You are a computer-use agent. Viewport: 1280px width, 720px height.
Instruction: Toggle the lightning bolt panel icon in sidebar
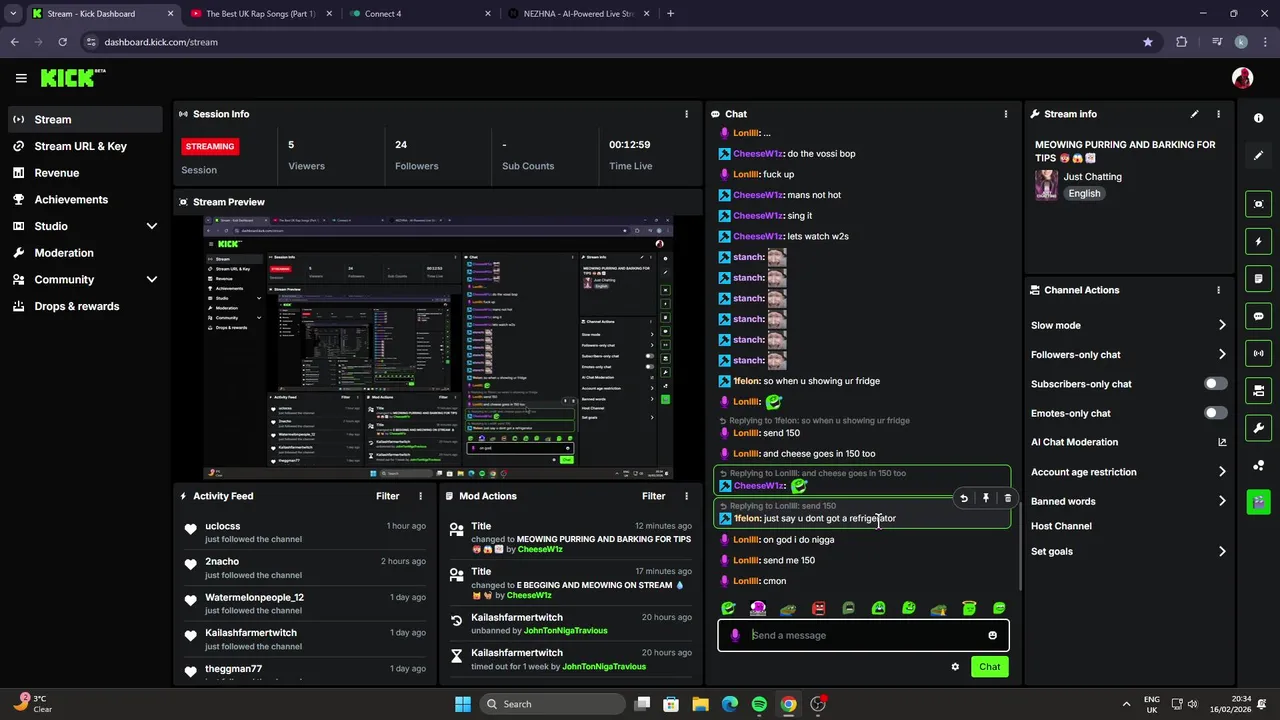(1258, 241)
